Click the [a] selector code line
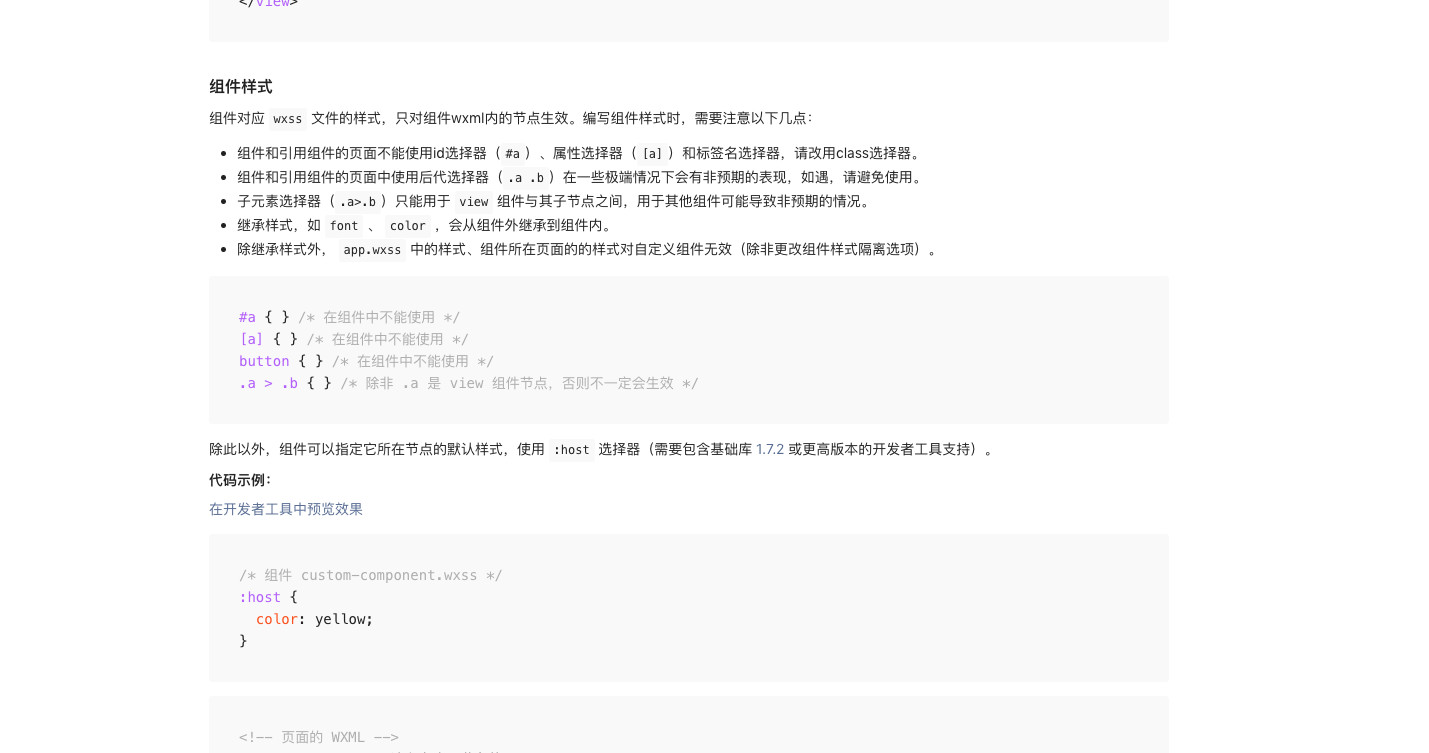Screen dimensions: 1429x753 click(x=354, y=339)
